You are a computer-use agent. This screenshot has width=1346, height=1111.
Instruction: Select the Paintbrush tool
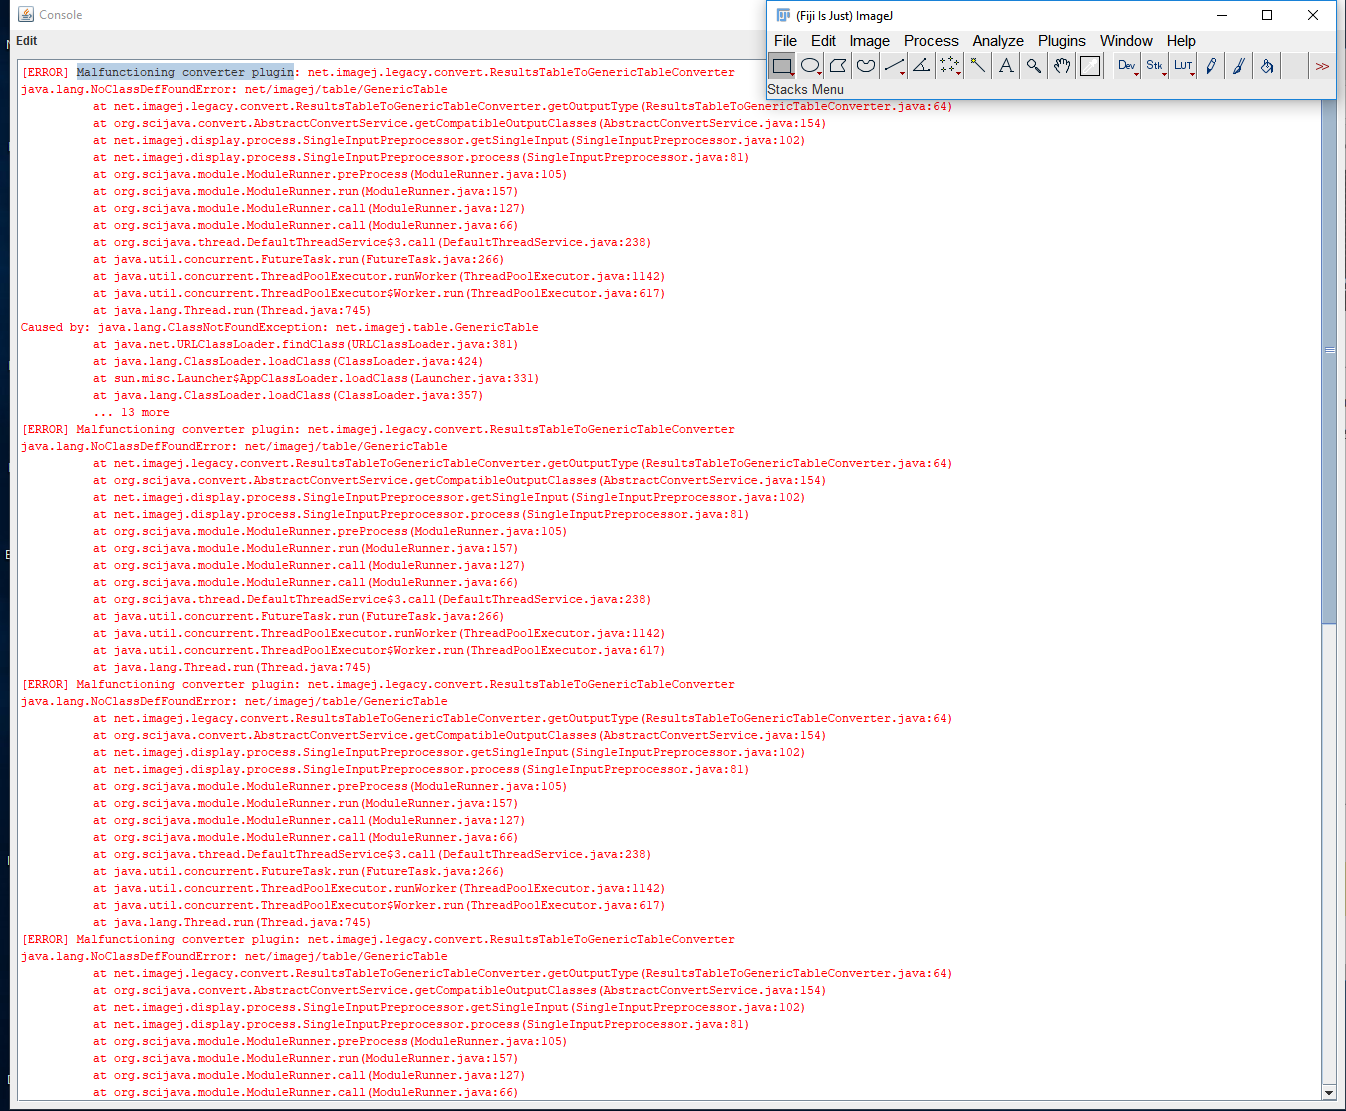click(1239, 65)
